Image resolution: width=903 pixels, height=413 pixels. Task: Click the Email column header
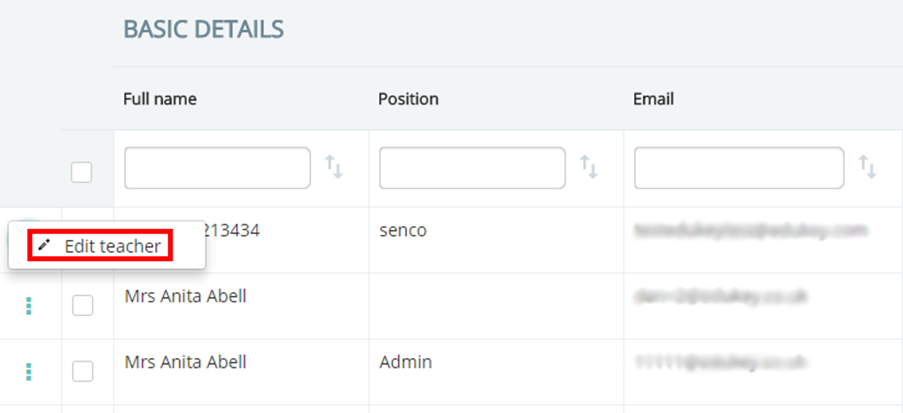click(x=653, y=99)
